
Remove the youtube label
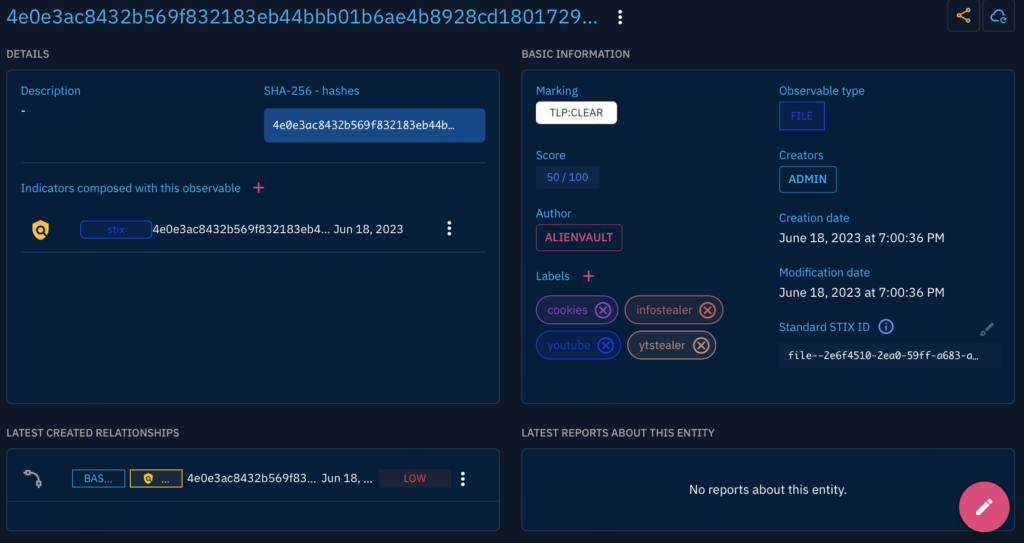[604, 345]
